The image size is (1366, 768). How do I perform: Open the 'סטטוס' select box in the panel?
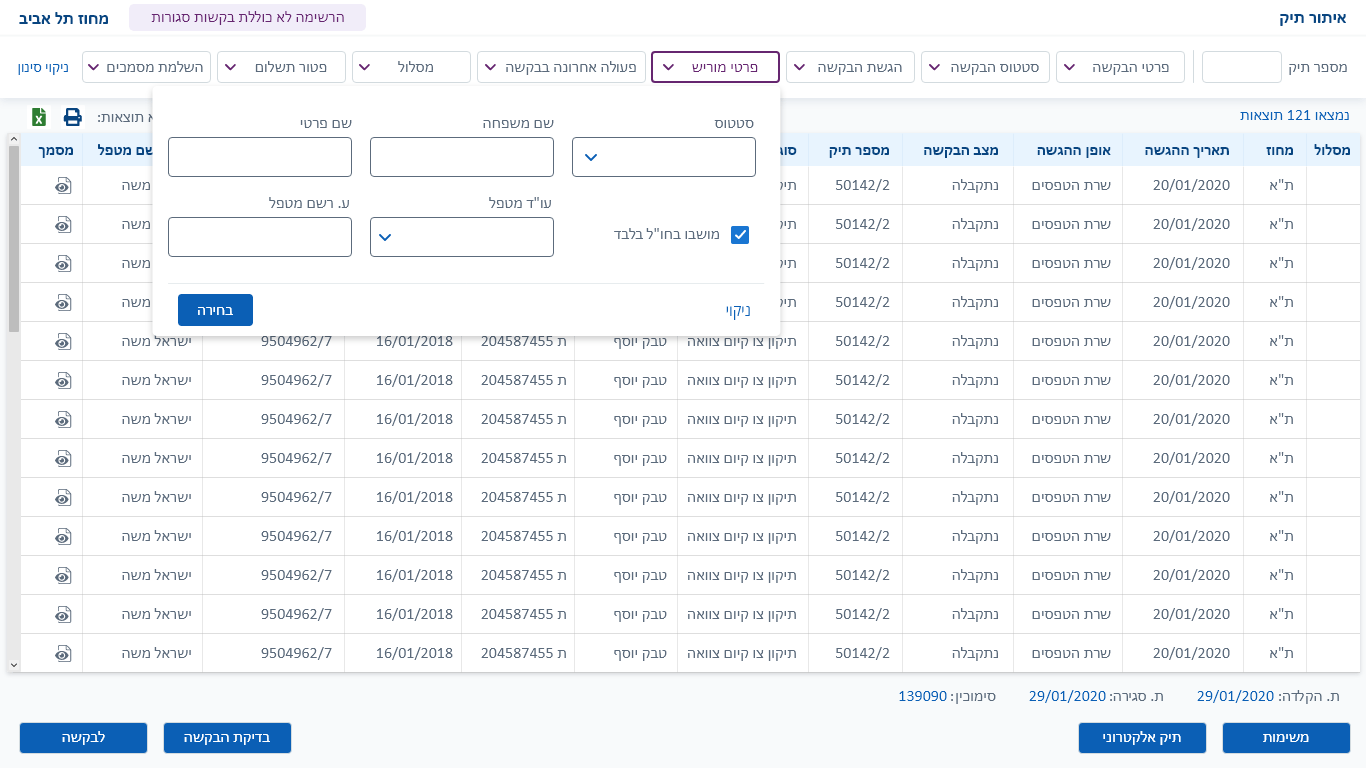(x=664, y=157)
